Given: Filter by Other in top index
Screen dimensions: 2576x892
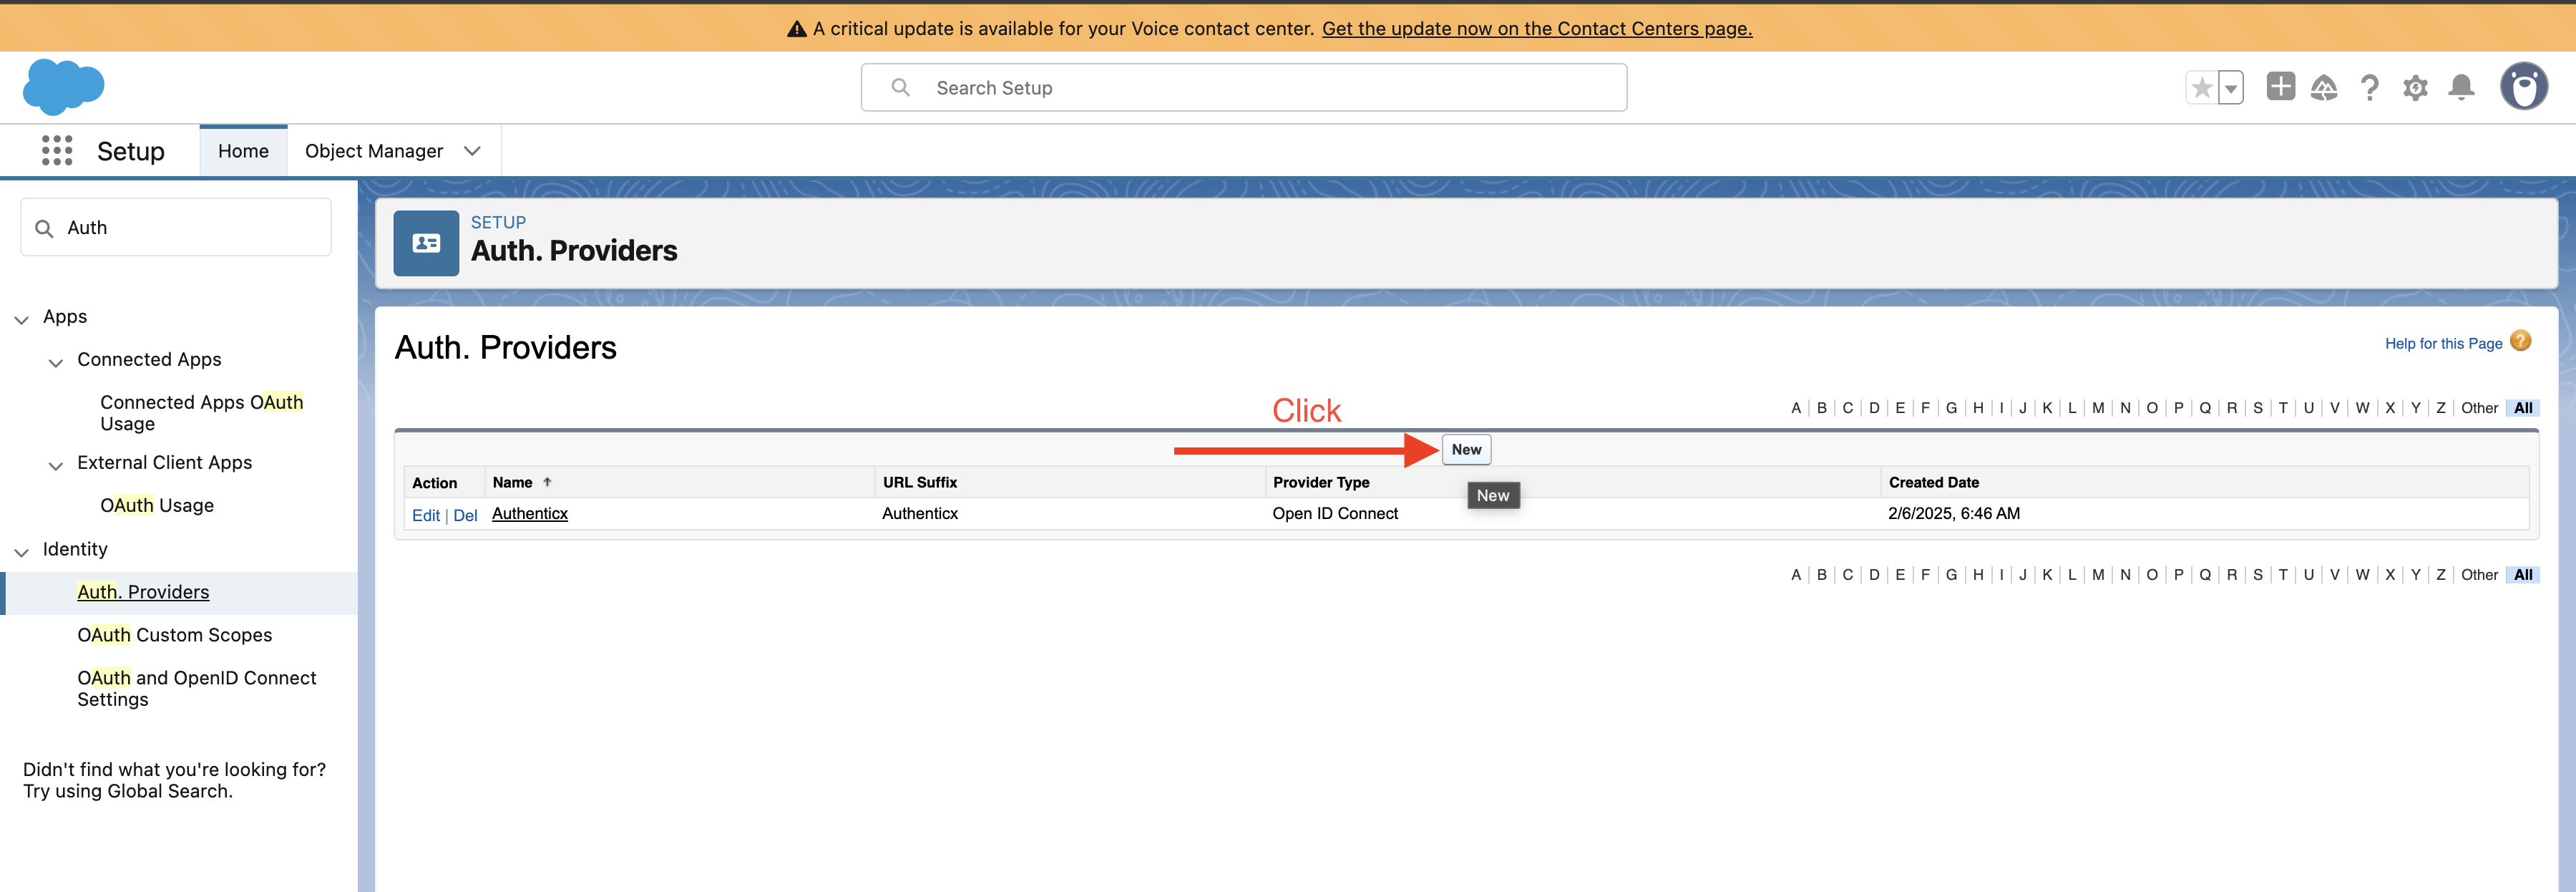Looking at the screenshot, I should pyautogui.click(x=2479, y=408).
